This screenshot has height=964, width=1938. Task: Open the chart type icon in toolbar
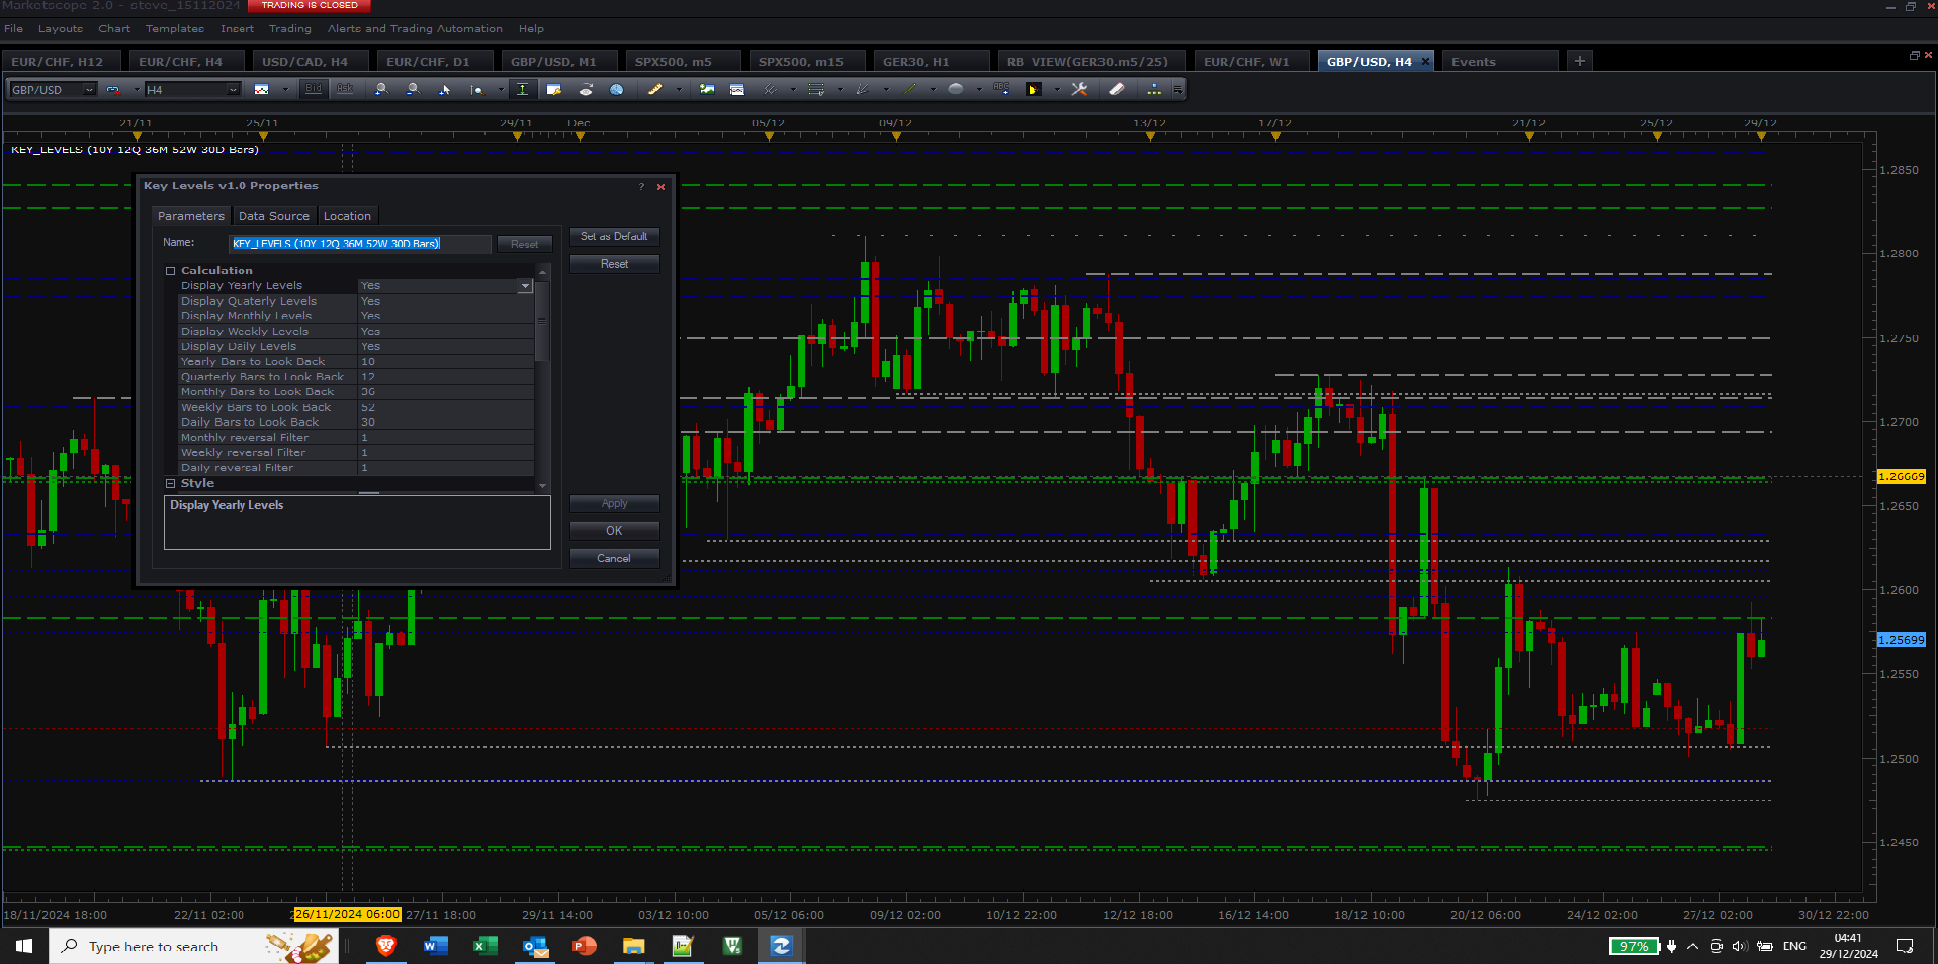[x=262, y=90]
